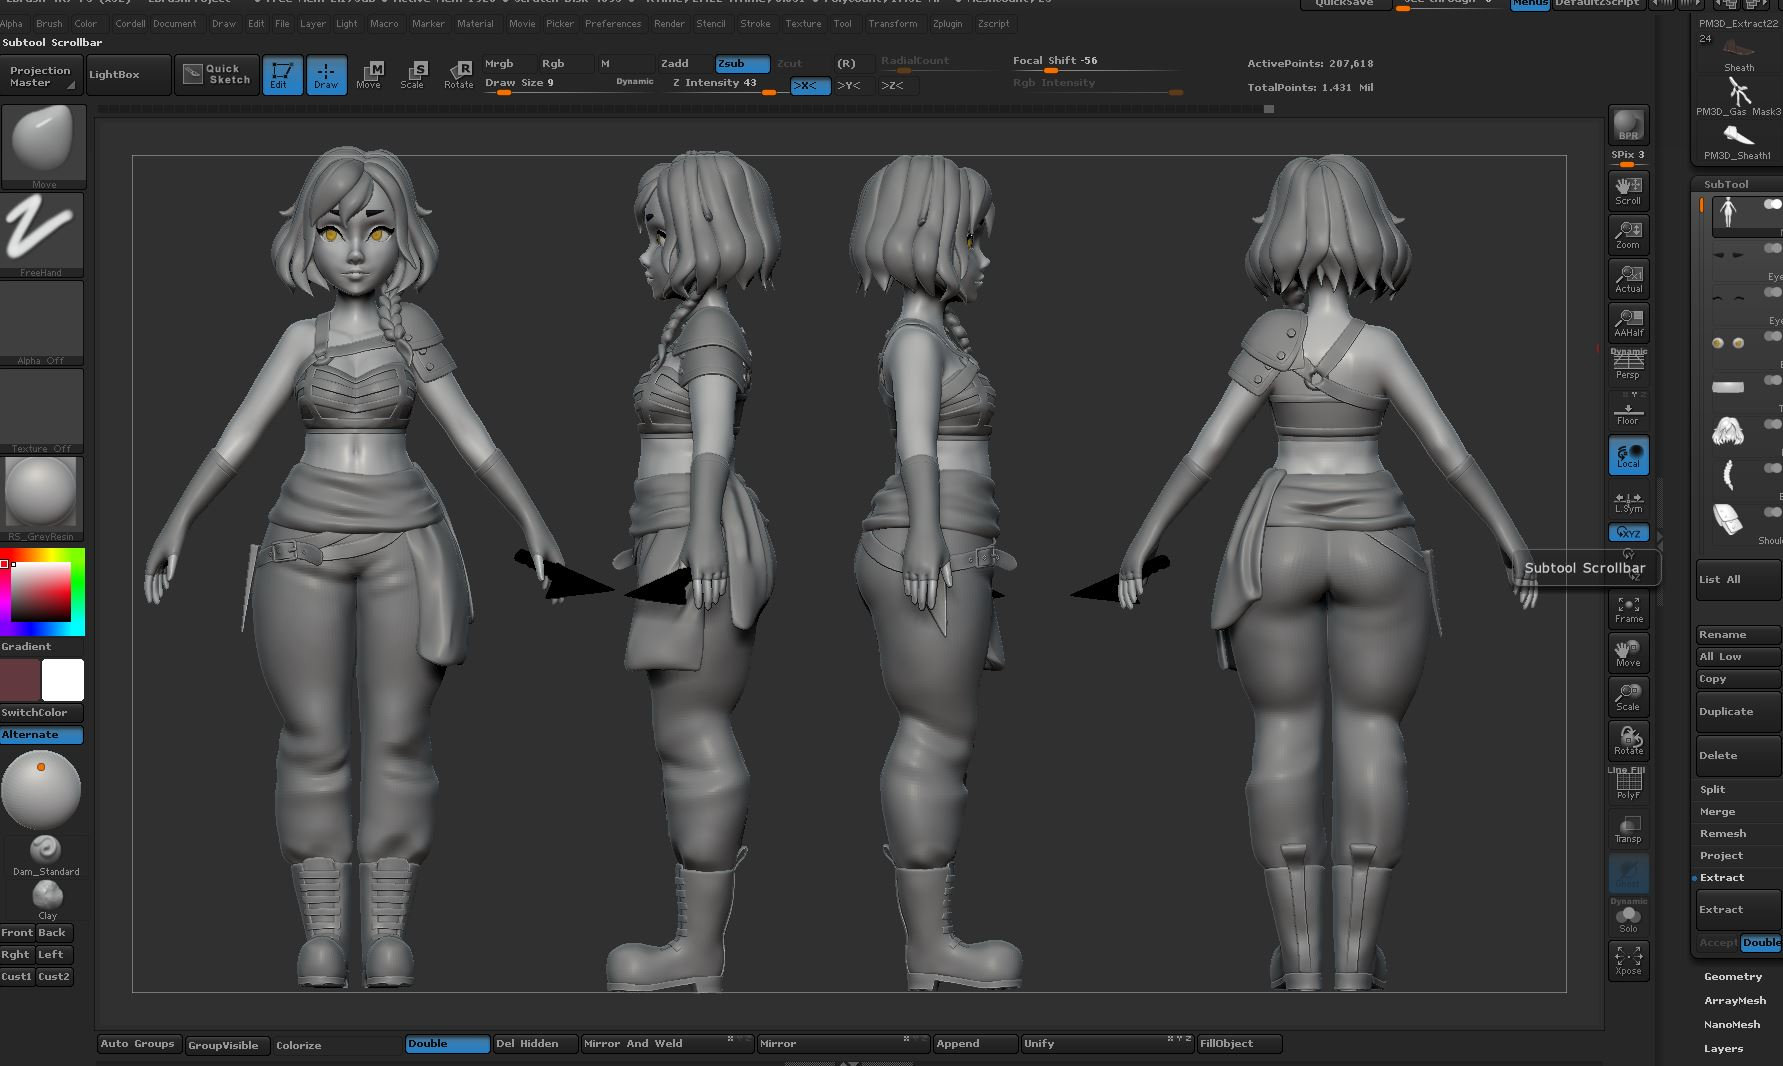Select the Move transform button in top shelf
The height and width of the screenshot is (1066, 1783).
(369, 75)
